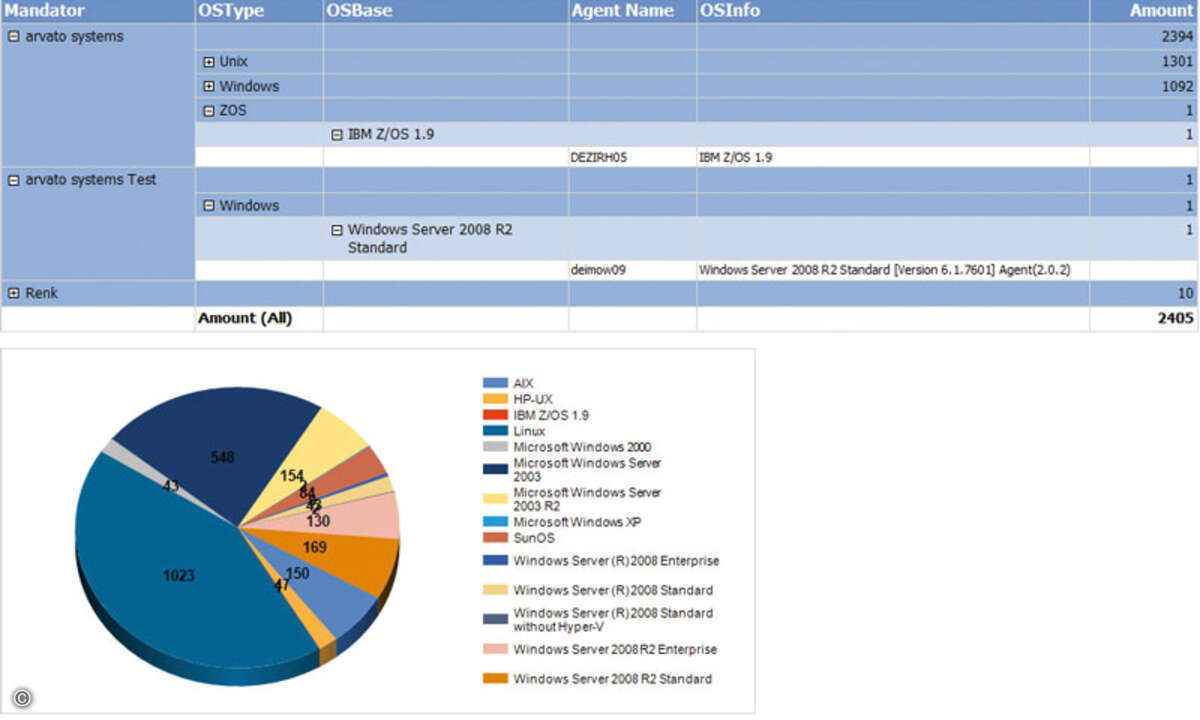Select the IBM Z/OS 1.9 legend swatch

coord(495,415)
